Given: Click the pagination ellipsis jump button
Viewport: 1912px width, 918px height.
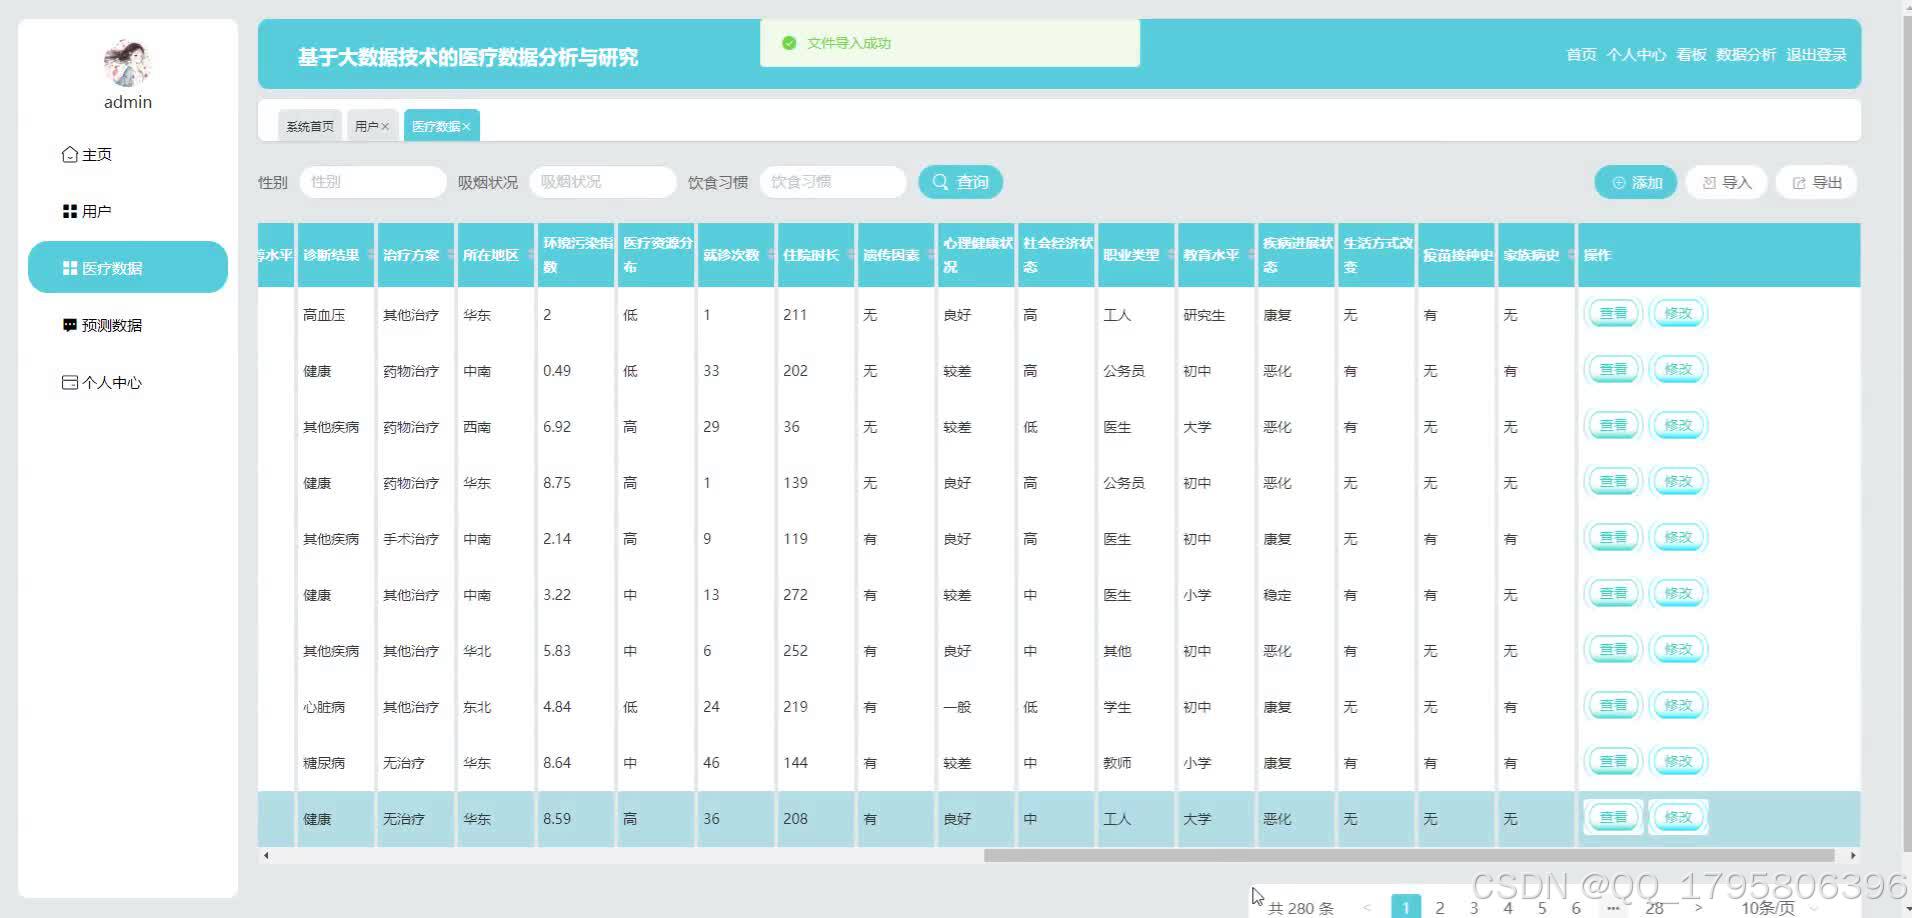Looking at the screenshot, I should tap(1612, 907).
